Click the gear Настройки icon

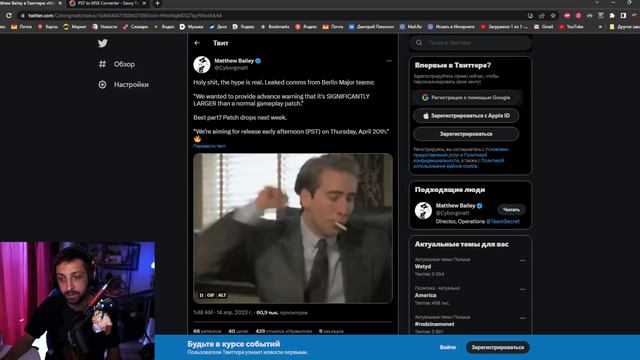(x=102, y=84)
